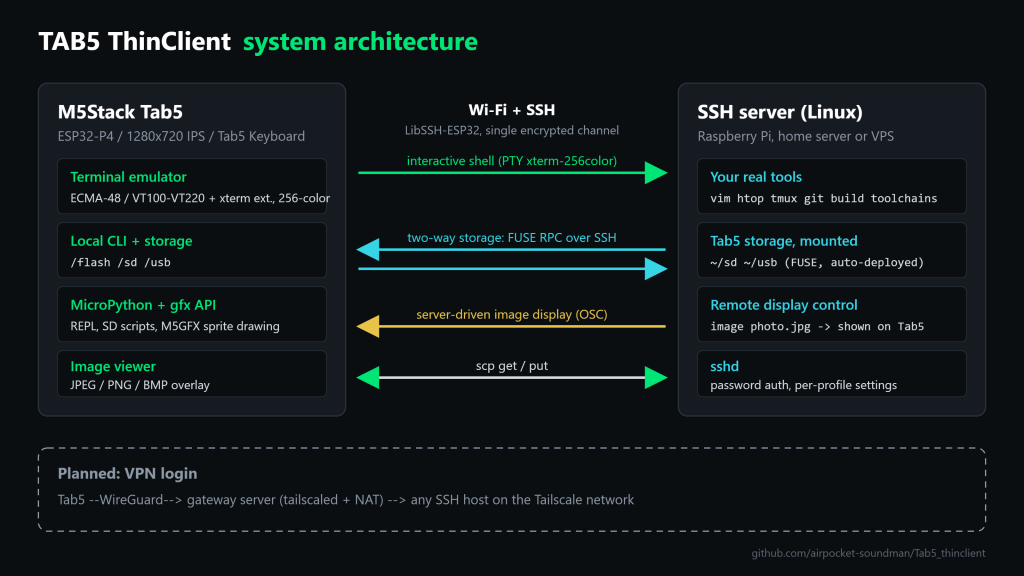Open the github.com/airpocket-soundman/Tab5_thinclient link

[868, 553]
